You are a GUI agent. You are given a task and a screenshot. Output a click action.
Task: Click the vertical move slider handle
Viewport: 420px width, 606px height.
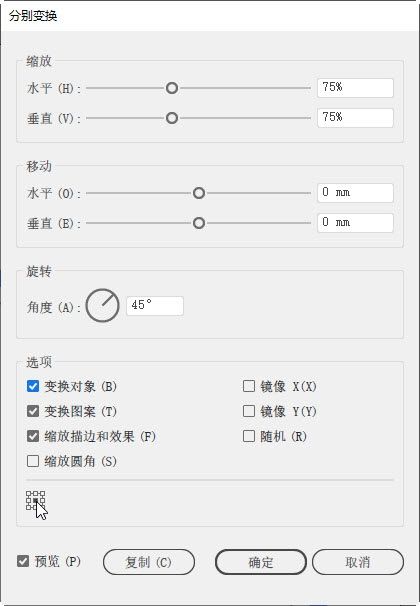tap(199, 223)
